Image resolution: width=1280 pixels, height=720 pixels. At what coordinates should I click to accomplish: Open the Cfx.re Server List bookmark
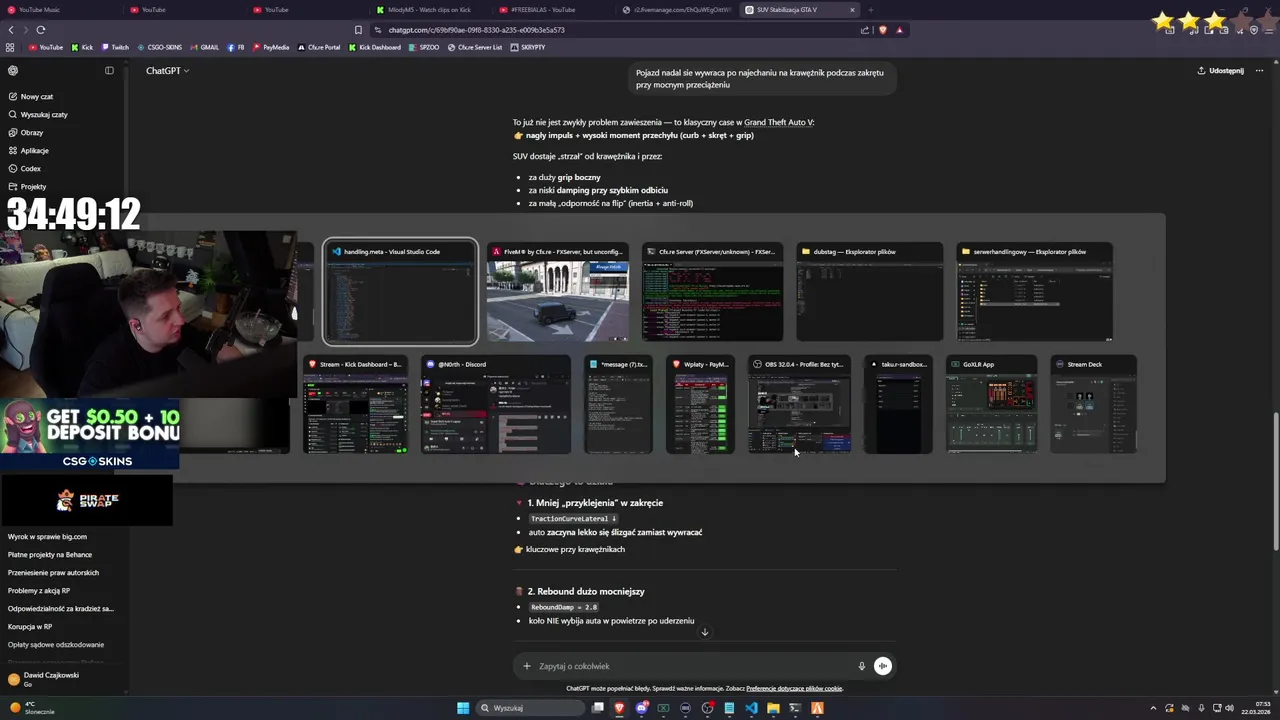pos(475,47)
